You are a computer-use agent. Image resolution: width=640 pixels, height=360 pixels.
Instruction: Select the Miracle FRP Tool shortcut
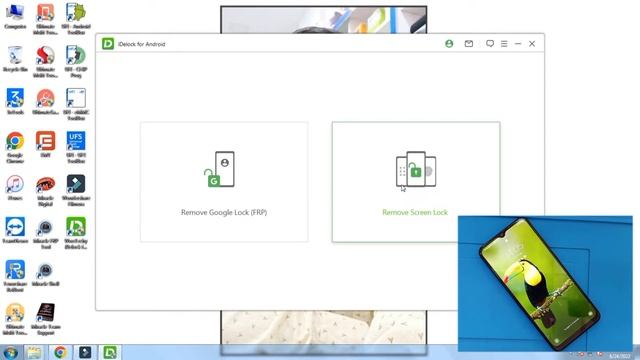[45, 235]
